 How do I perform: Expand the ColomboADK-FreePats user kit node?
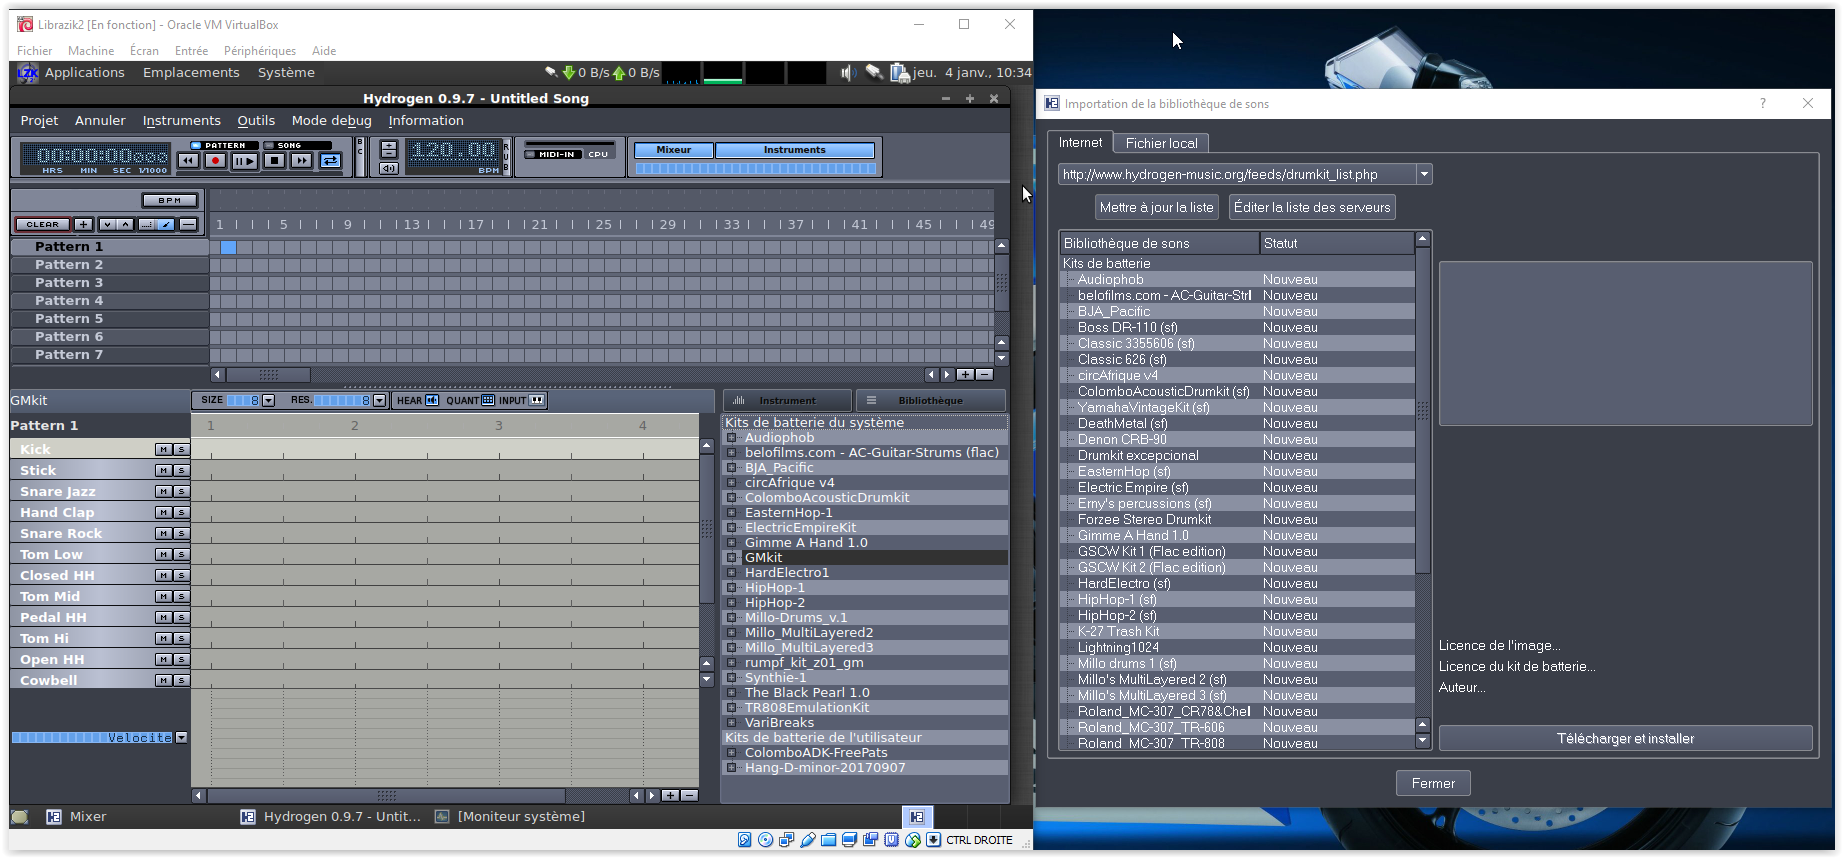coord(732,753)
